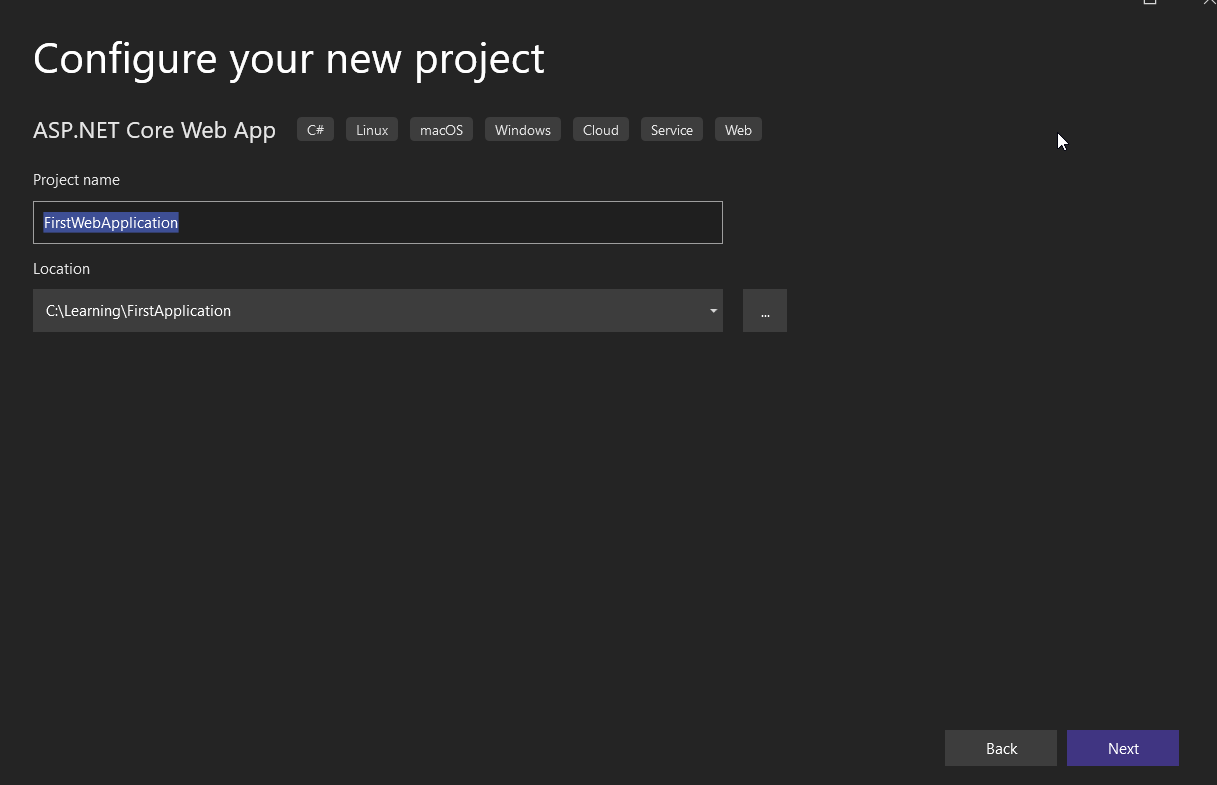Close the configure project dialog

click(1208, 3)
